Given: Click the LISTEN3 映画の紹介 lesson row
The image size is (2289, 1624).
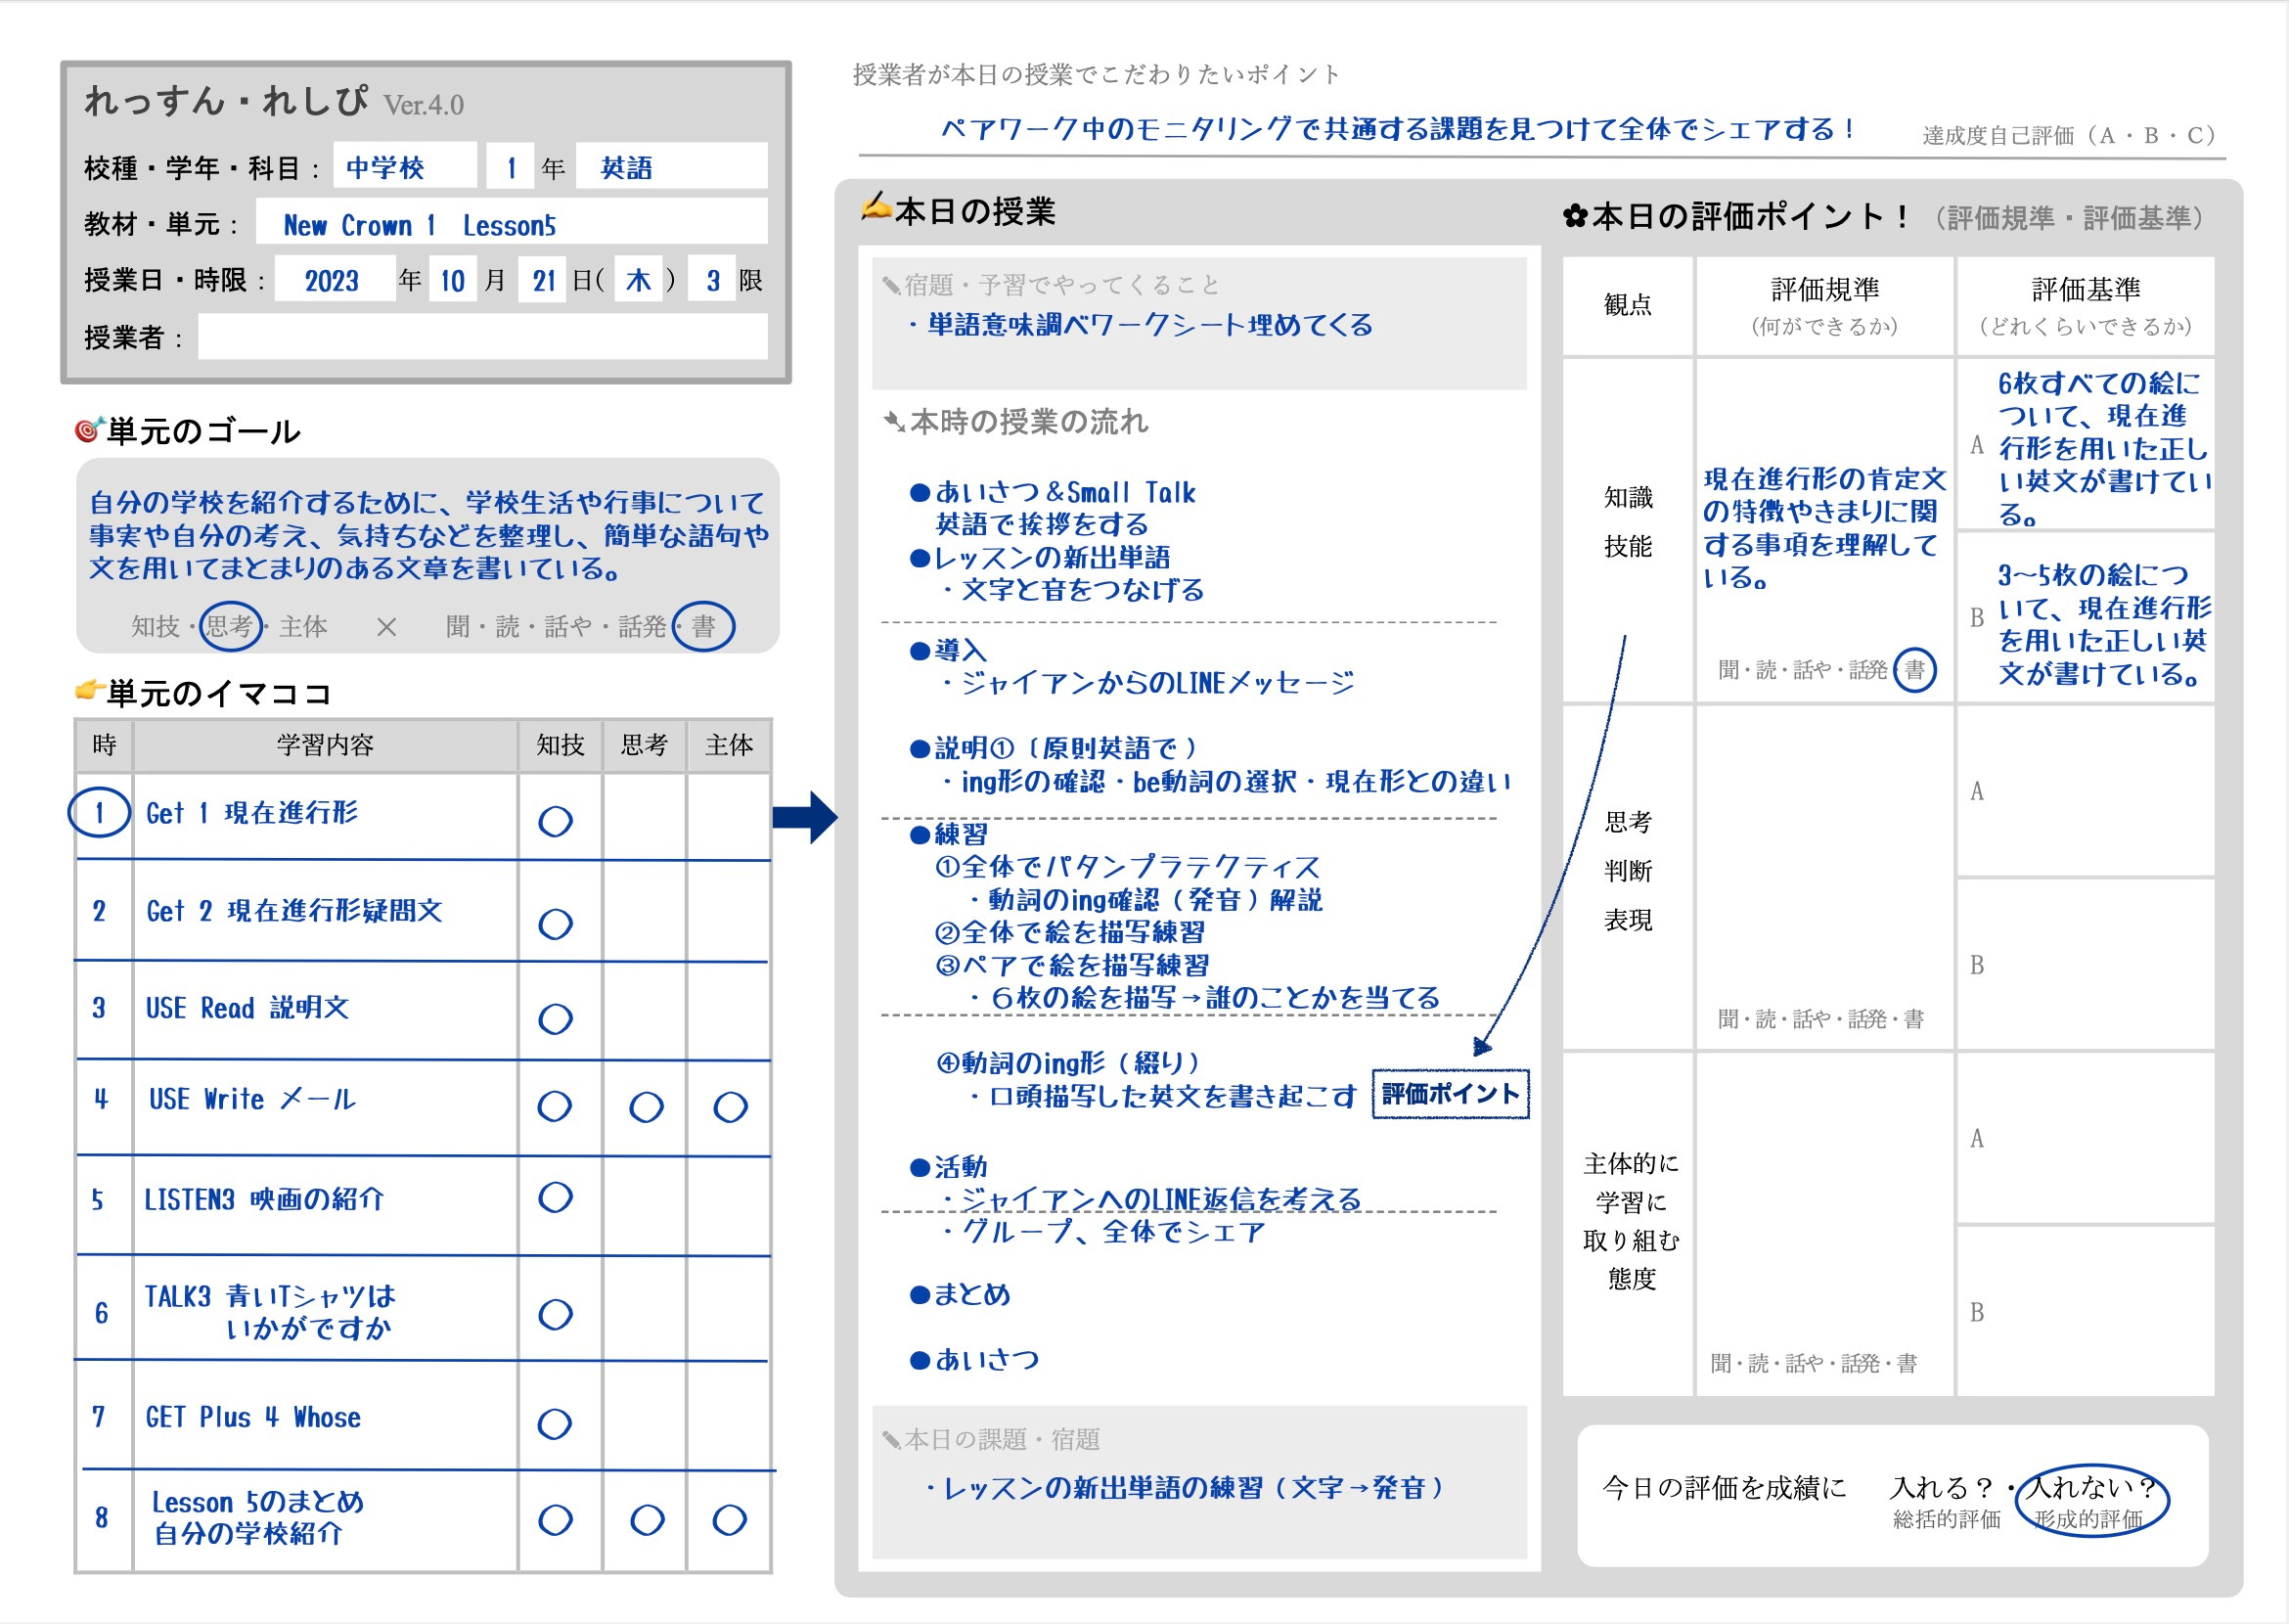Looking at the screenshot, I should (x=422, y=1204).
